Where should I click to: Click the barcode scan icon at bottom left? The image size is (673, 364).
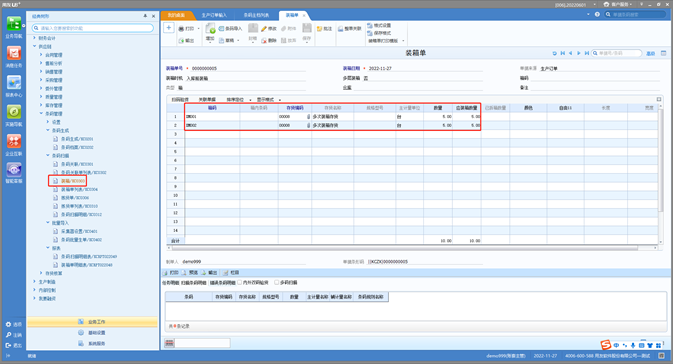tap(170, 343)
